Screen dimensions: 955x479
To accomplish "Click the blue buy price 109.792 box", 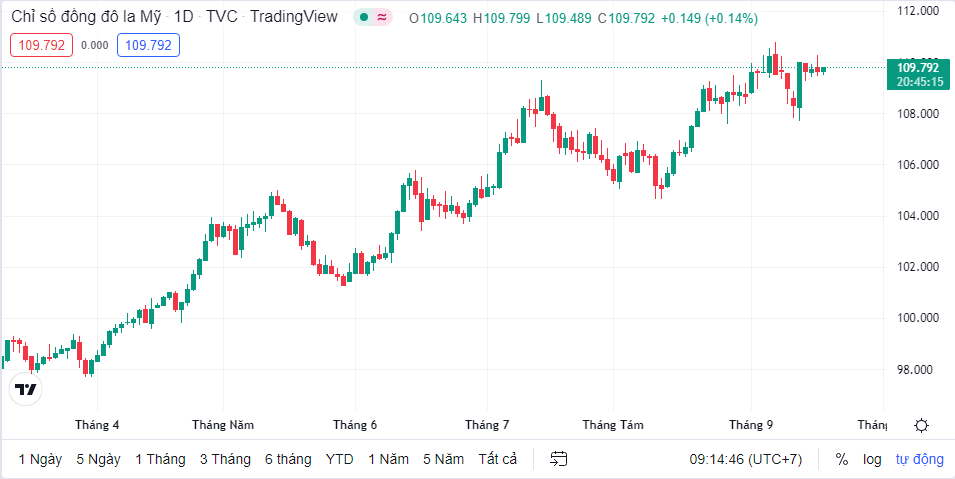I will pos(148,45).
